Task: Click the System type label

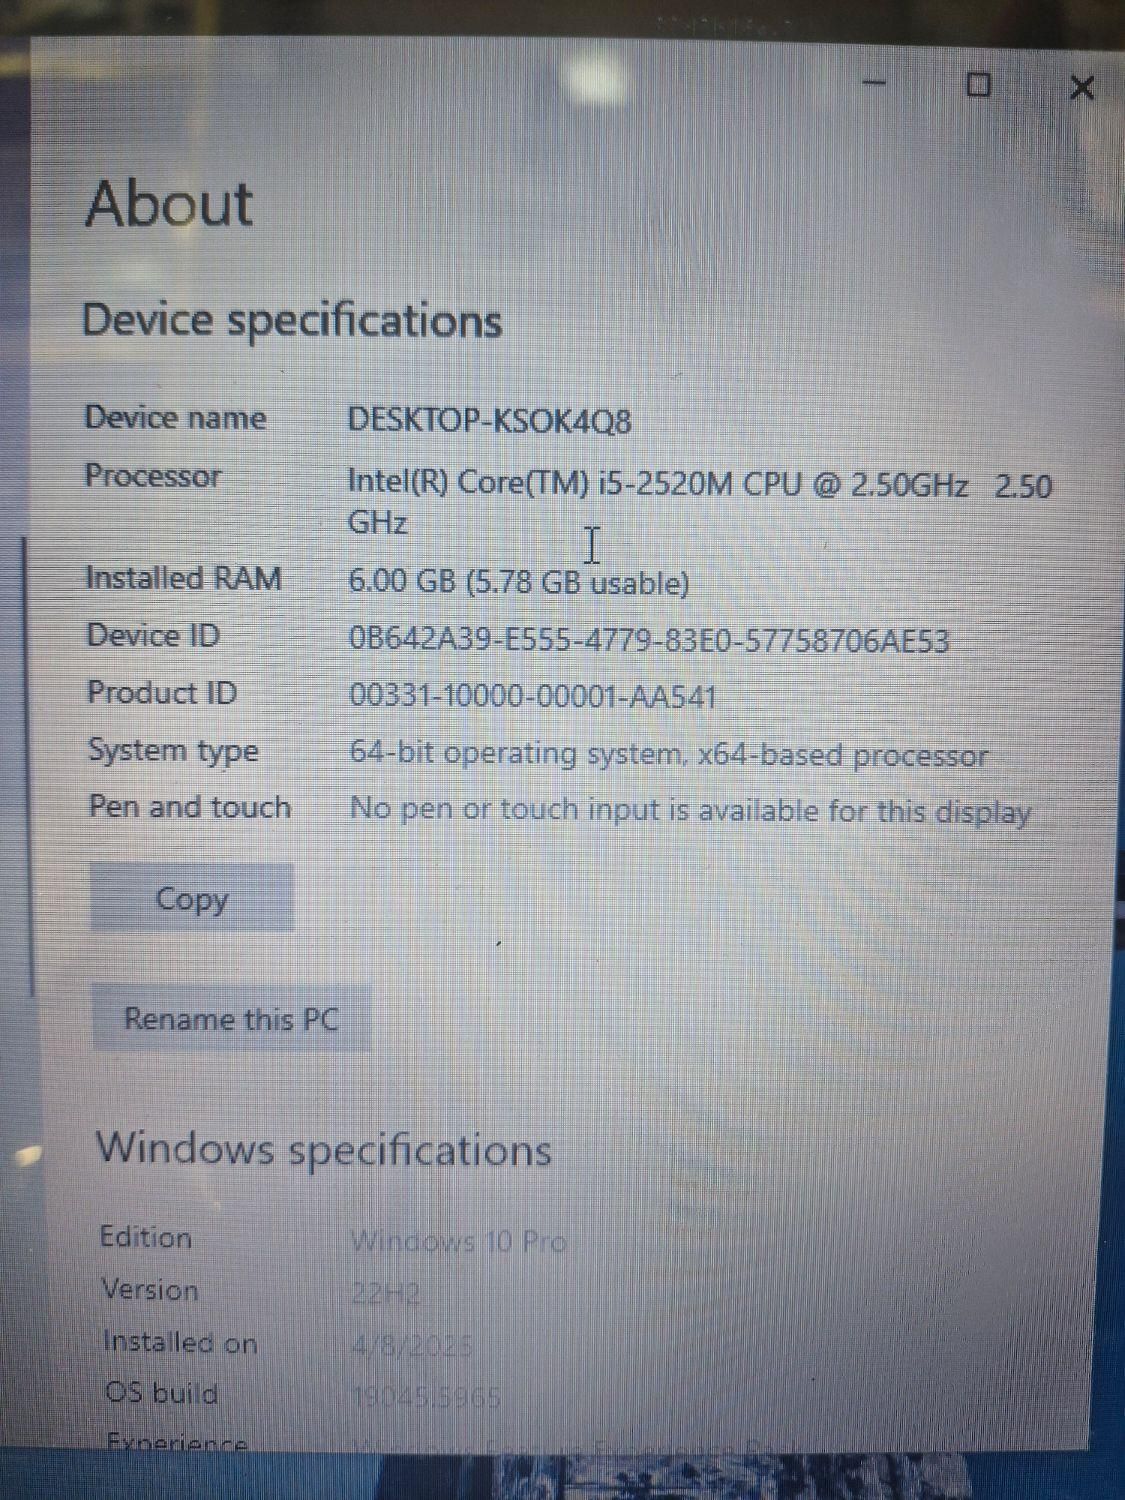Action: coord(173,750)
